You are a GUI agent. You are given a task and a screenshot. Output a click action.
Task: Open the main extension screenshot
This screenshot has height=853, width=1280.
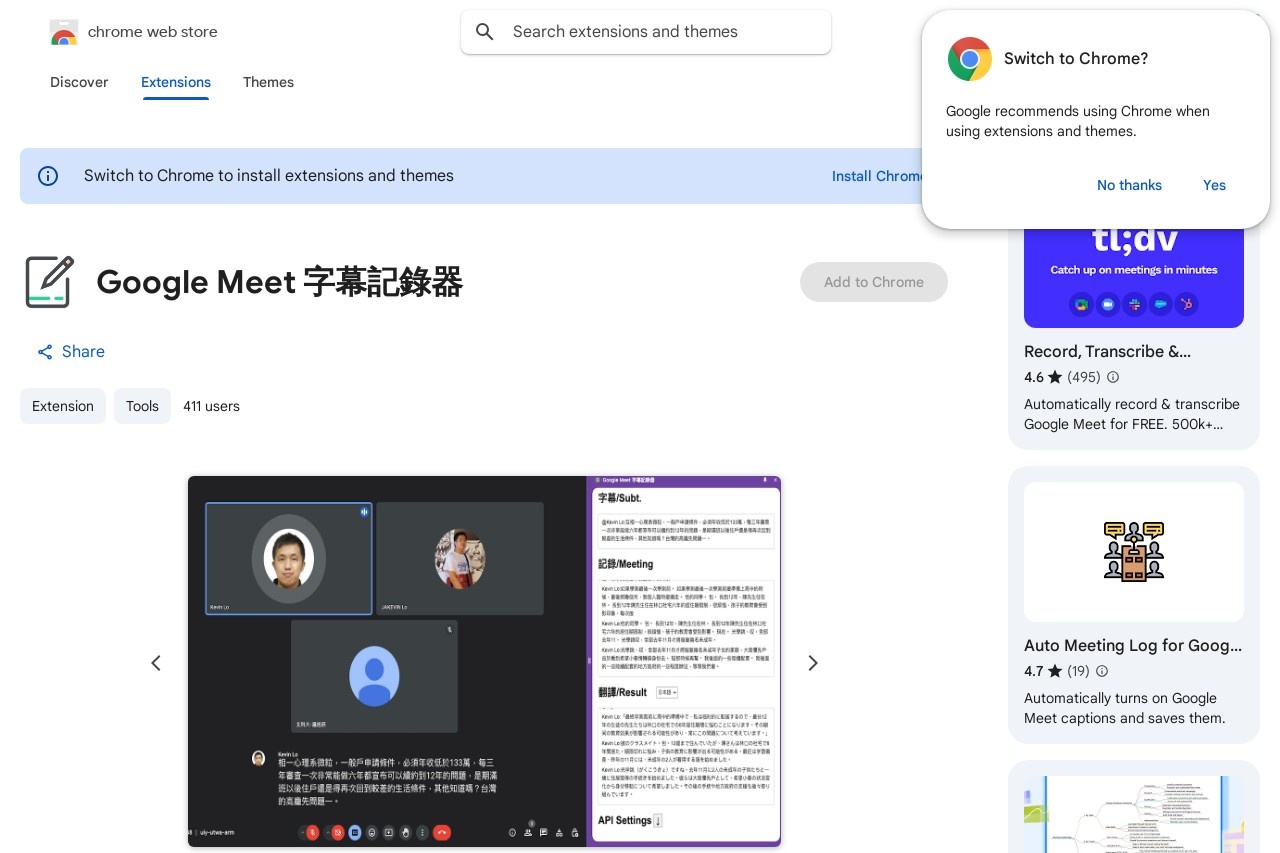tap(484, 662)
